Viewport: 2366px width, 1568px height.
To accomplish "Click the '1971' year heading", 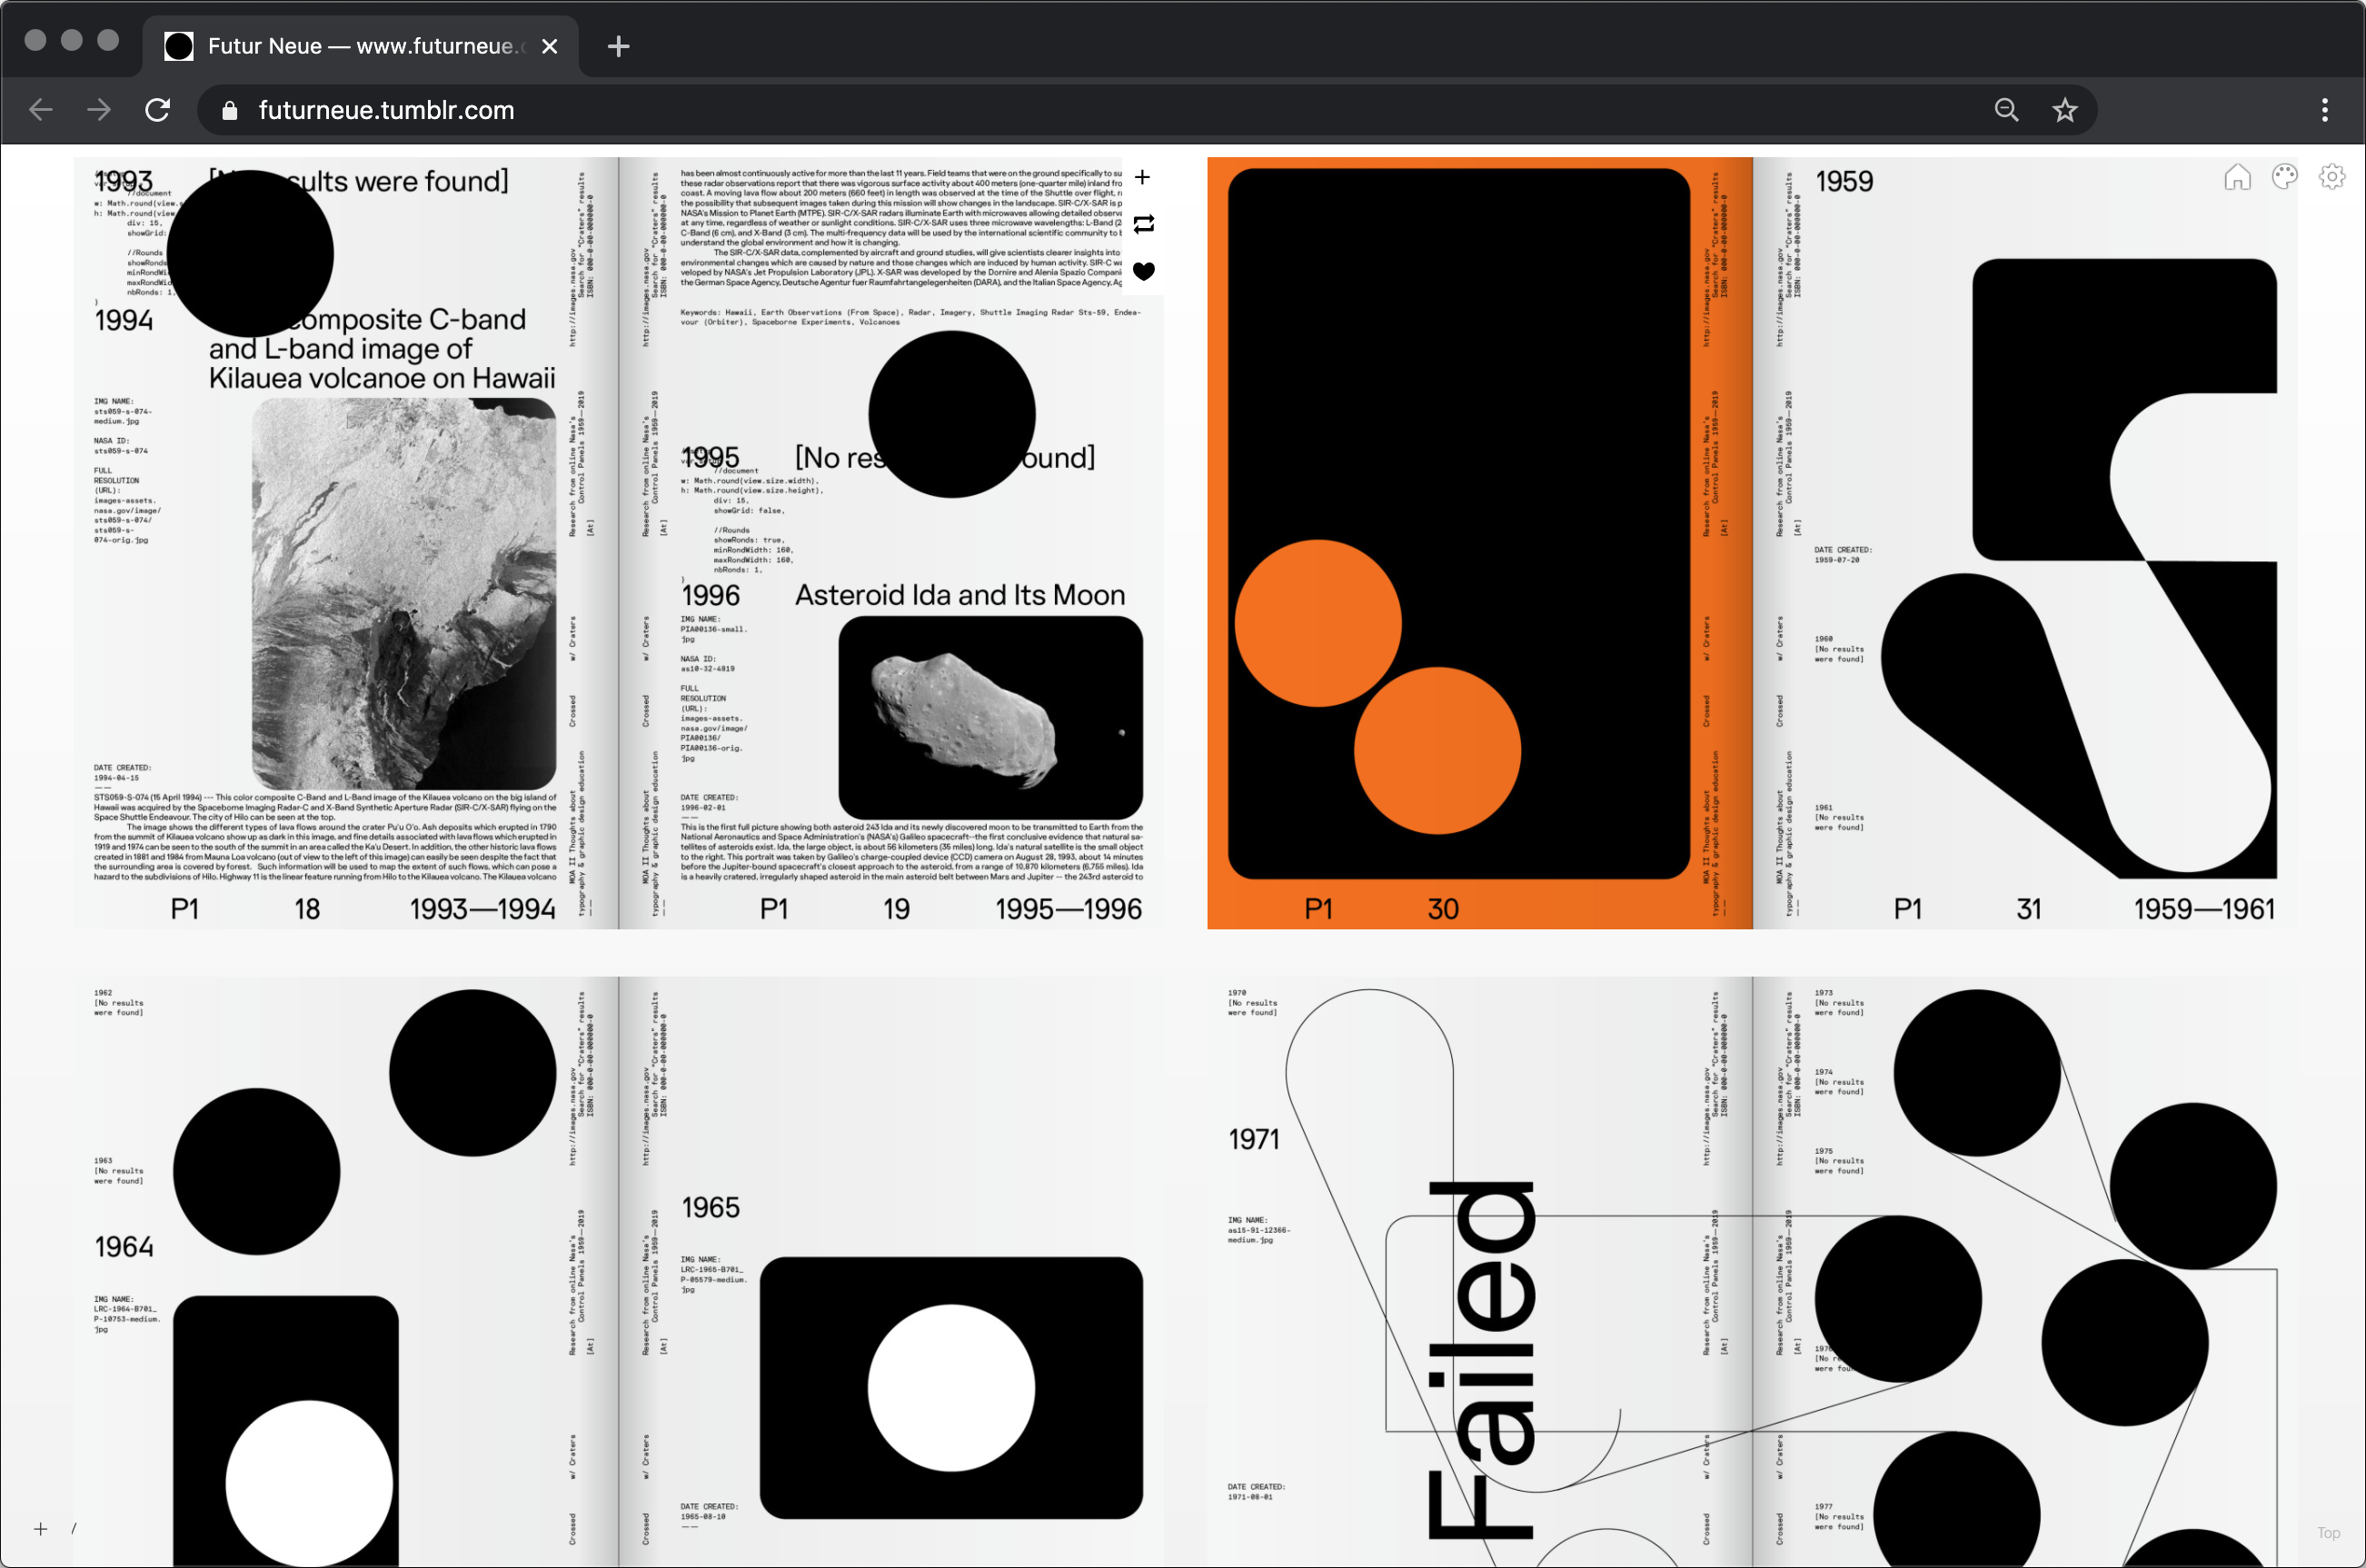I will pyautogui.click(x=1254, y=1139).
